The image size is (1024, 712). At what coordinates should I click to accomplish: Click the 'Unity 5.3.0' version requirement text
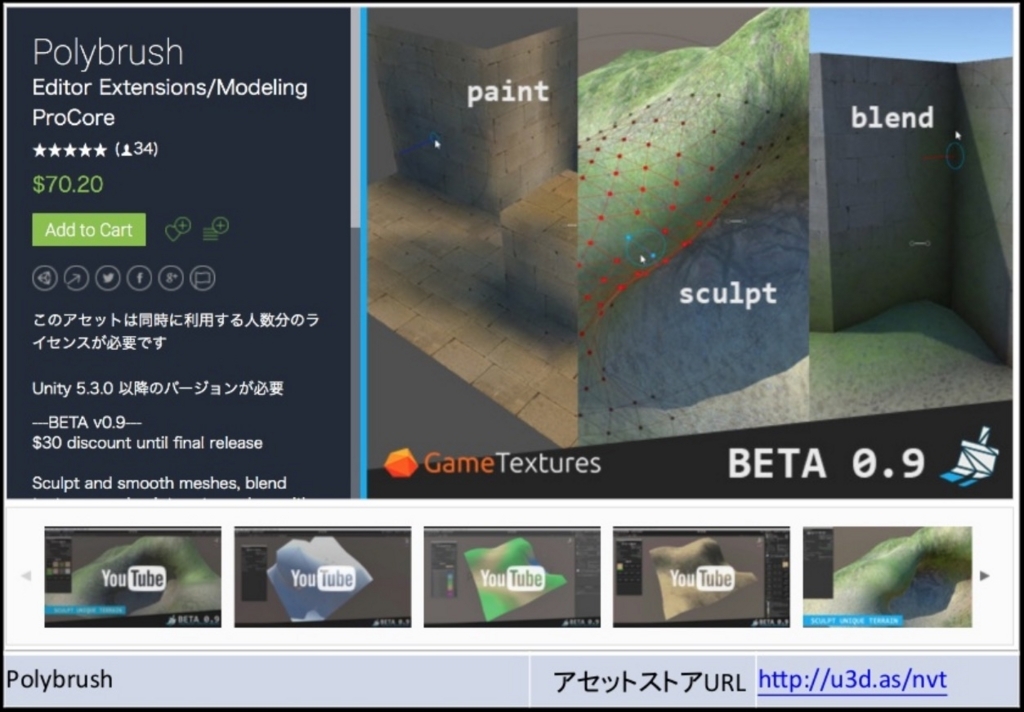(157, 389)
